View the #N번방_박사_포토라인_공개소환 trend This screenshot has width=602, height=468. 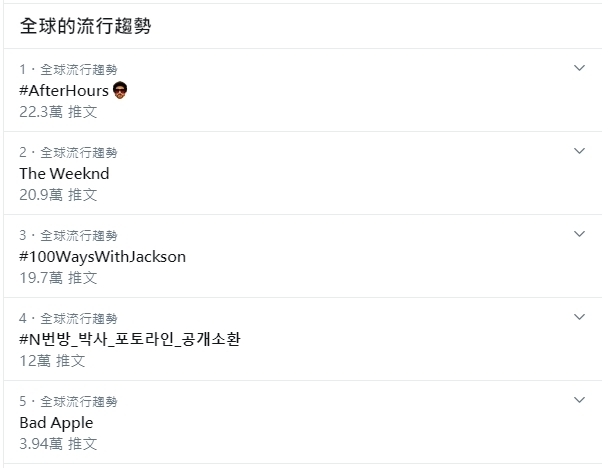tap(130, 339)
